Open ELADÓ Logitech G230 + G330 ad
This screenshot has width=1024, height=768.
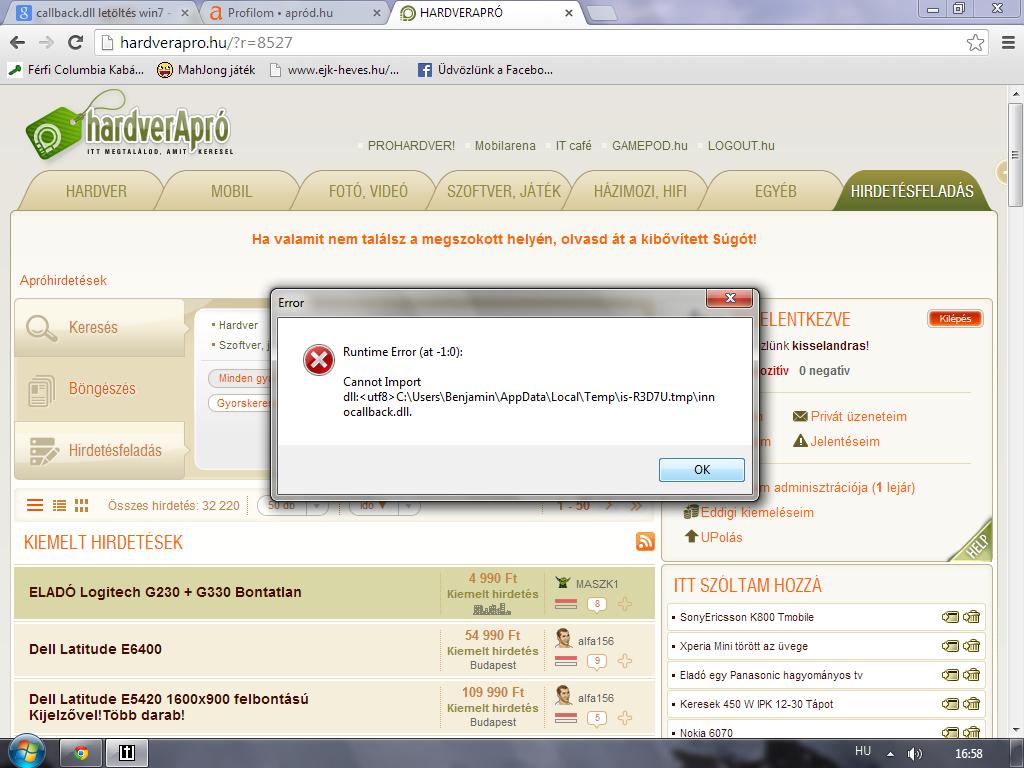[x=165, y=592]
